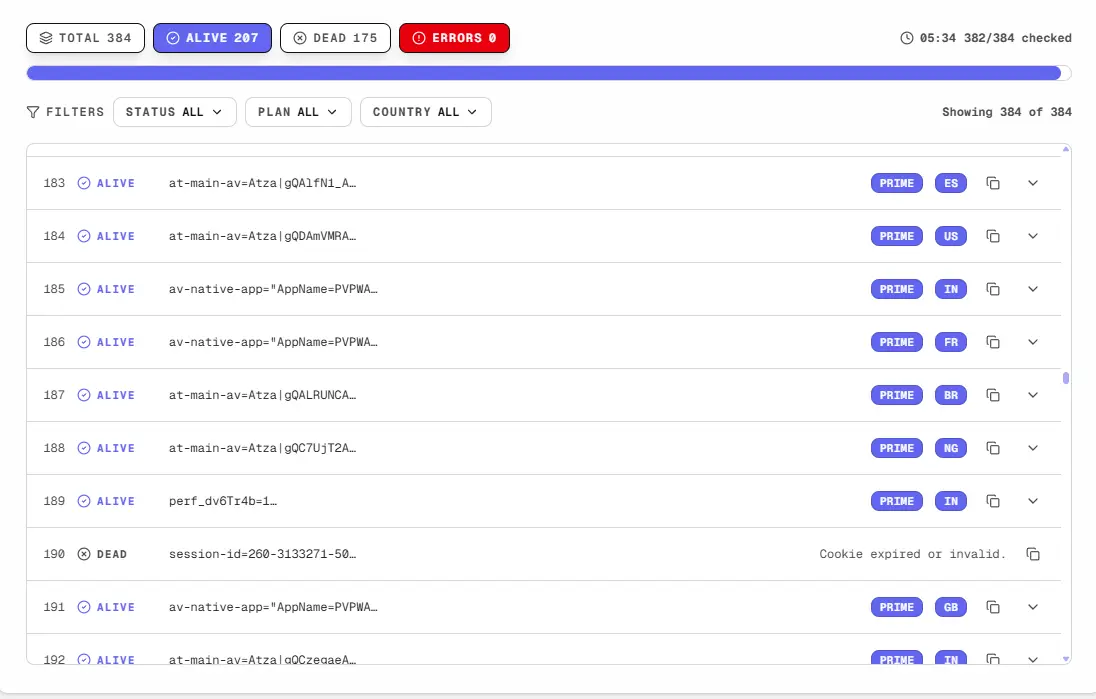Image resolution: width=1096 pixels, height=699 pixels.
Task: Expand details for row 191
Action: pyautogui.click(x=1033, y=607)
